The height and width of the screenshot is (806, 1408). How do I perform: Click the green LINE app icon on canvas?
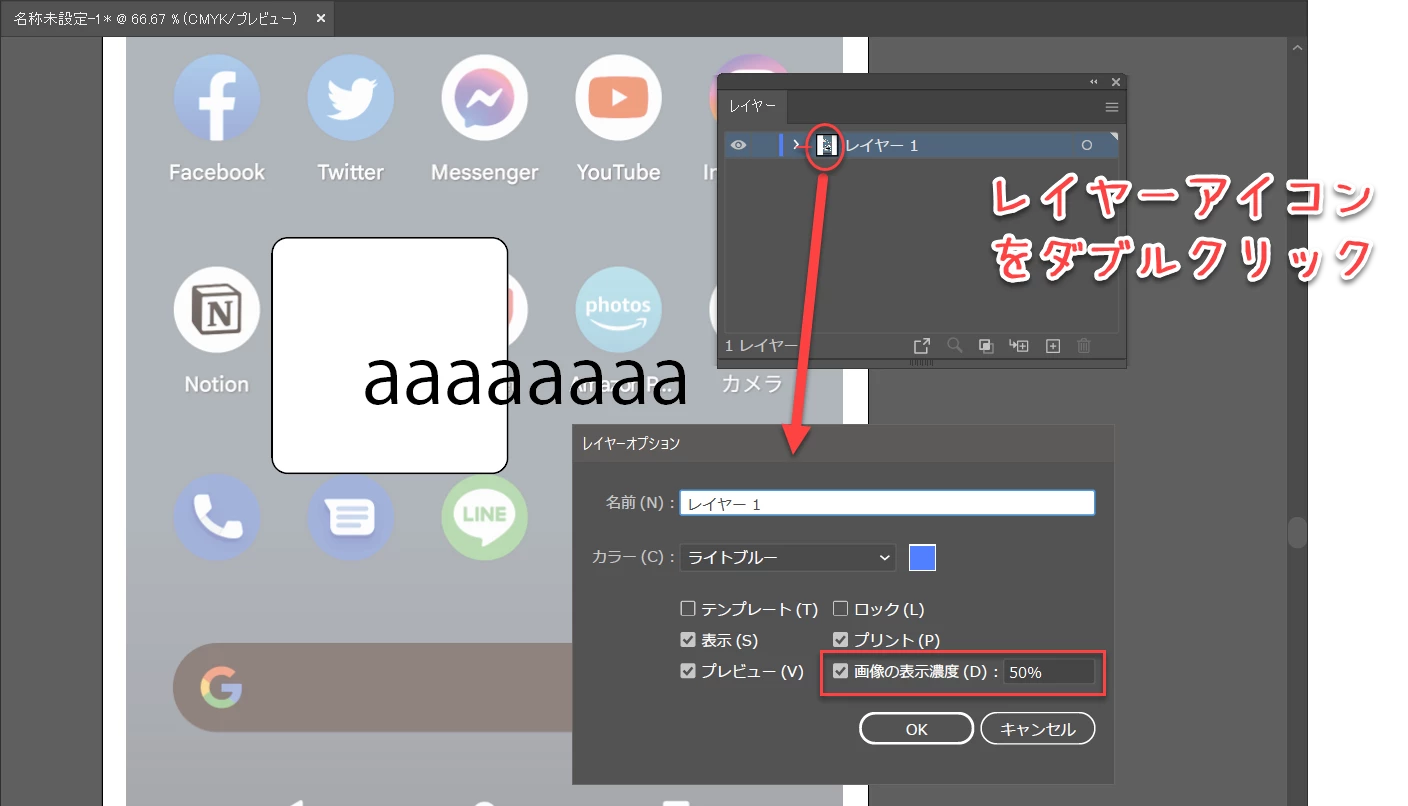pyautogui.click(x=485, y=518)
